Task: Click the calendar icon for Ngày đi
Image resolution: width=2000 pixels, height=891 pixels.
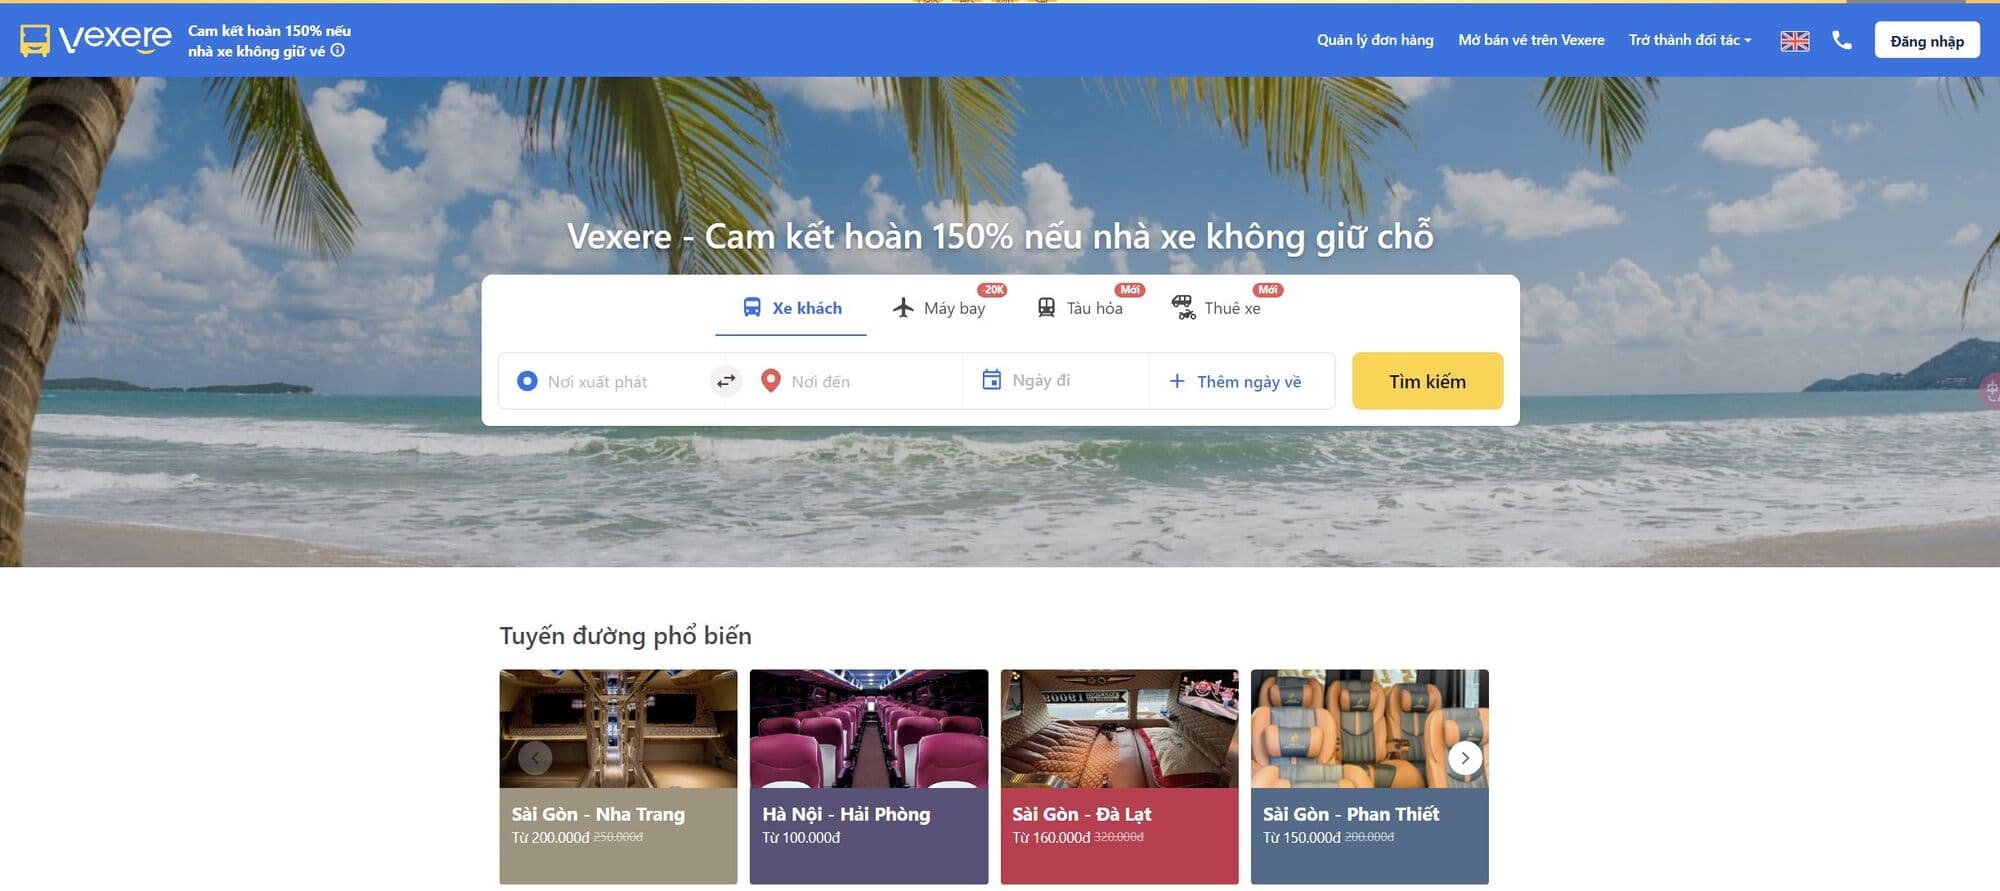Action: coord(991,380)
